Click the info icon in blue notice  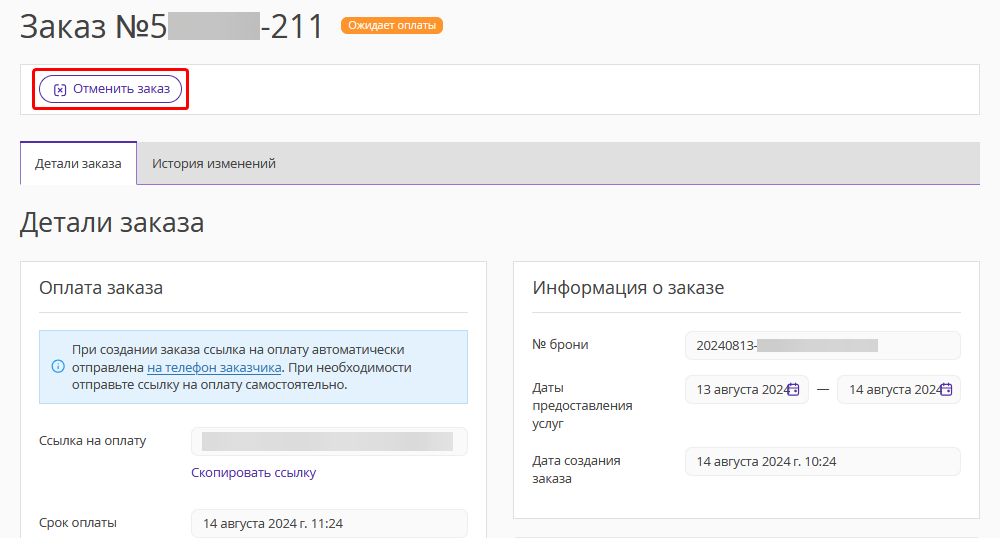(x=58, y=367)
